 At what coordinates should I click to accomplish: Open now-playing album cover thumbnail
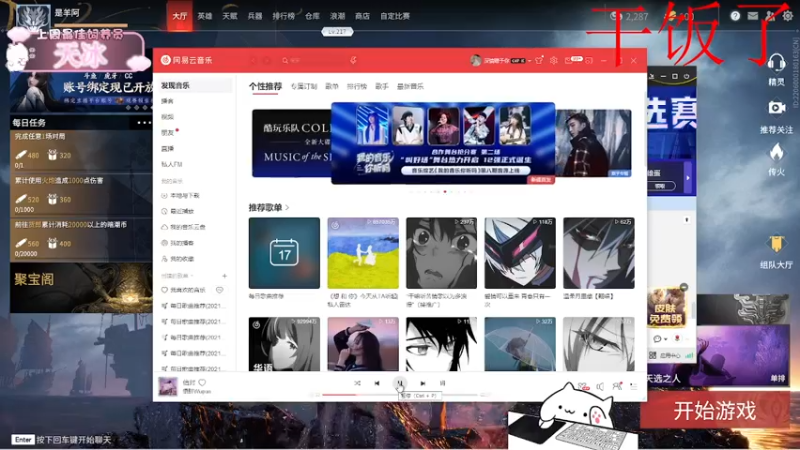pyautogui.click(x=168, y=386)
